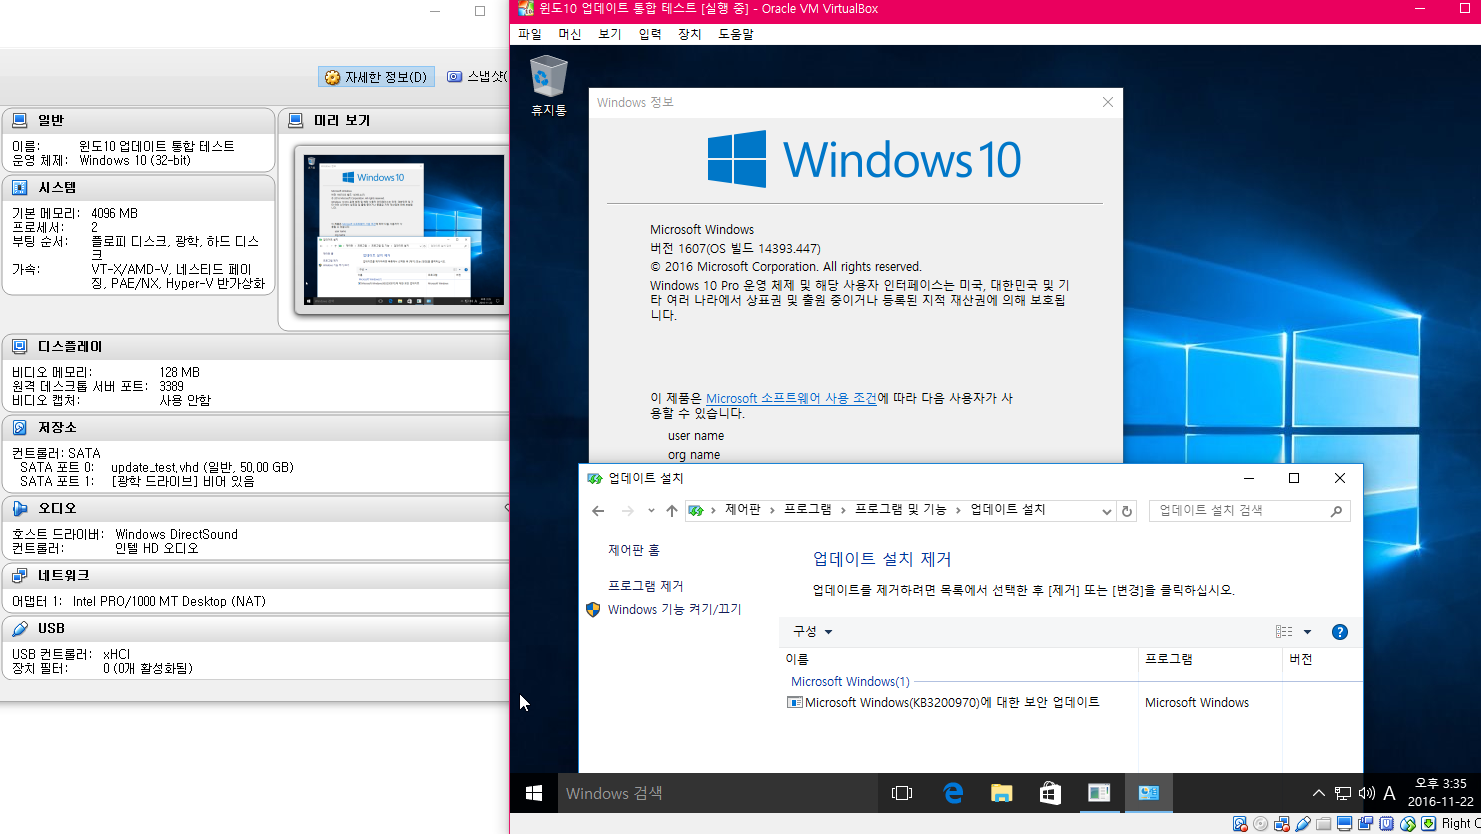Switch to the Windows 정보 taskbar item
This screenshot has width=1481, height=834.
[1099, 793]
